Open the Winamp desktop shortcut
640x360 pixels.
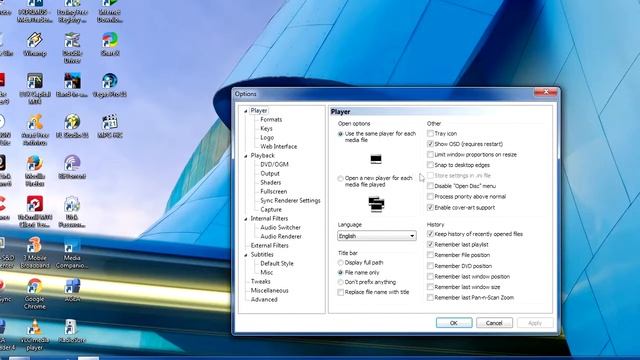[x=35, y=44]
